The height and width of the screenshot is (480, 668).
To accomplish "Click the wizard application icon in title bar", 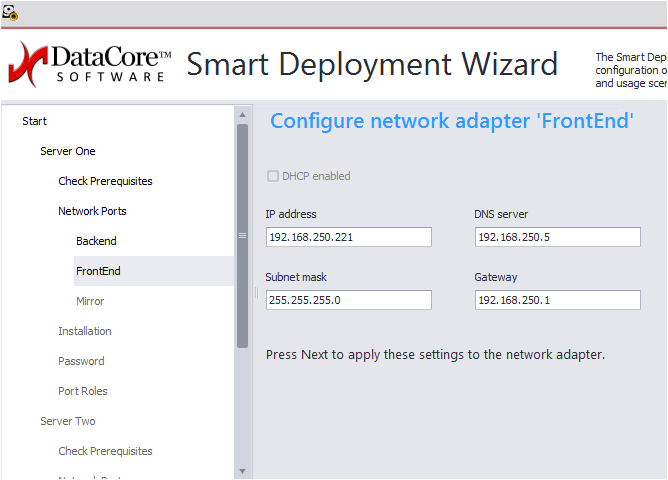I will tap(10, 12).
